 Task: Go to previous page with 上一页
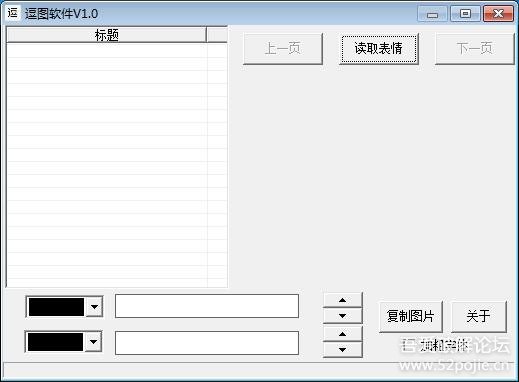point(283,49)
